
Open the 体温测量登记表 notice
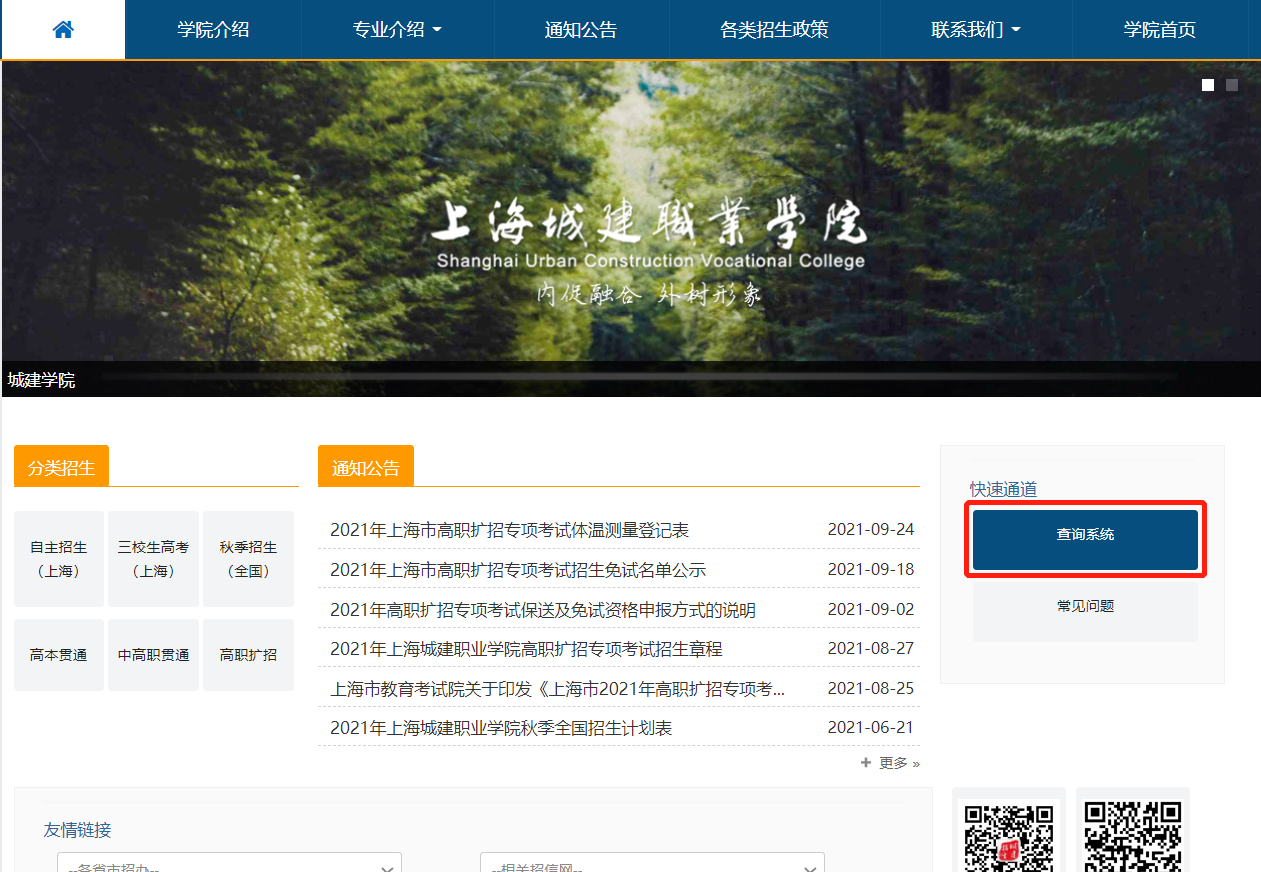click(x=509, y=530)
